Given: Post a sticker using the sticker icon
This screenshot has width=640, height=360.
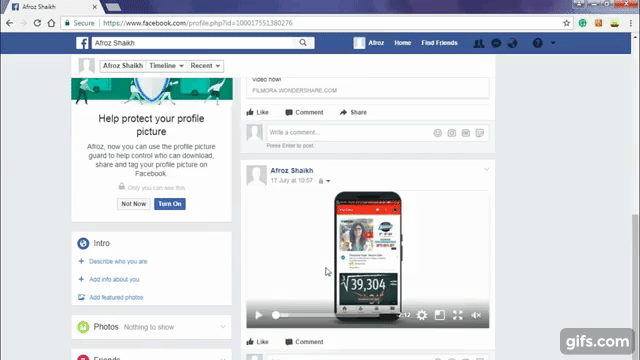Looking at the screenshot, I should coord(480,133).
